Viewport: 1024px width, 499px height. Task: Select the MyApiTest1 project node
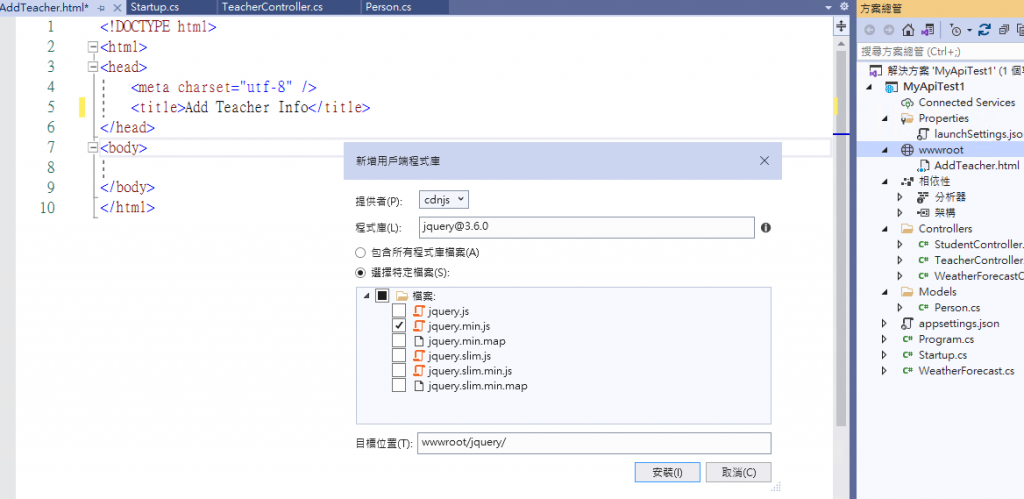point(934,87)
